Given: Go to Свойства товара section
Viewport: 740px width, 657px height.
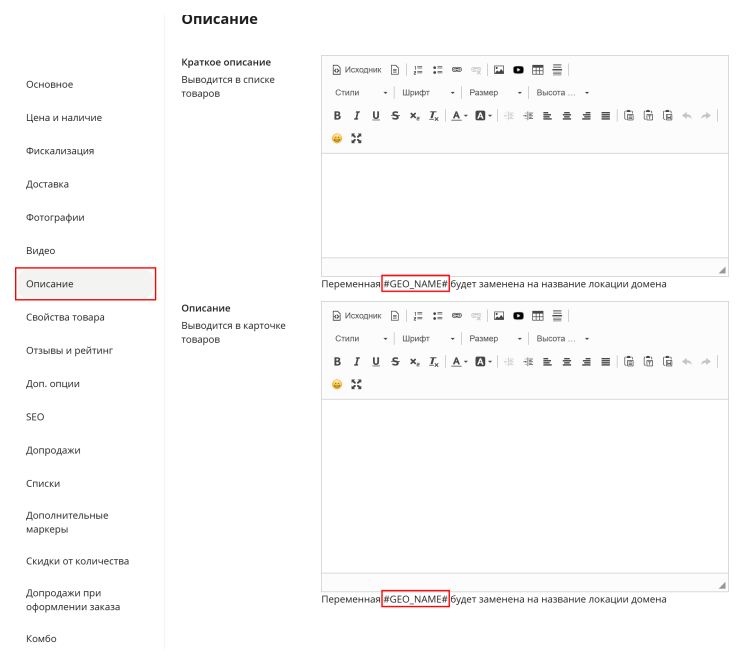Looking at the screenshot, I should [65, 317].
